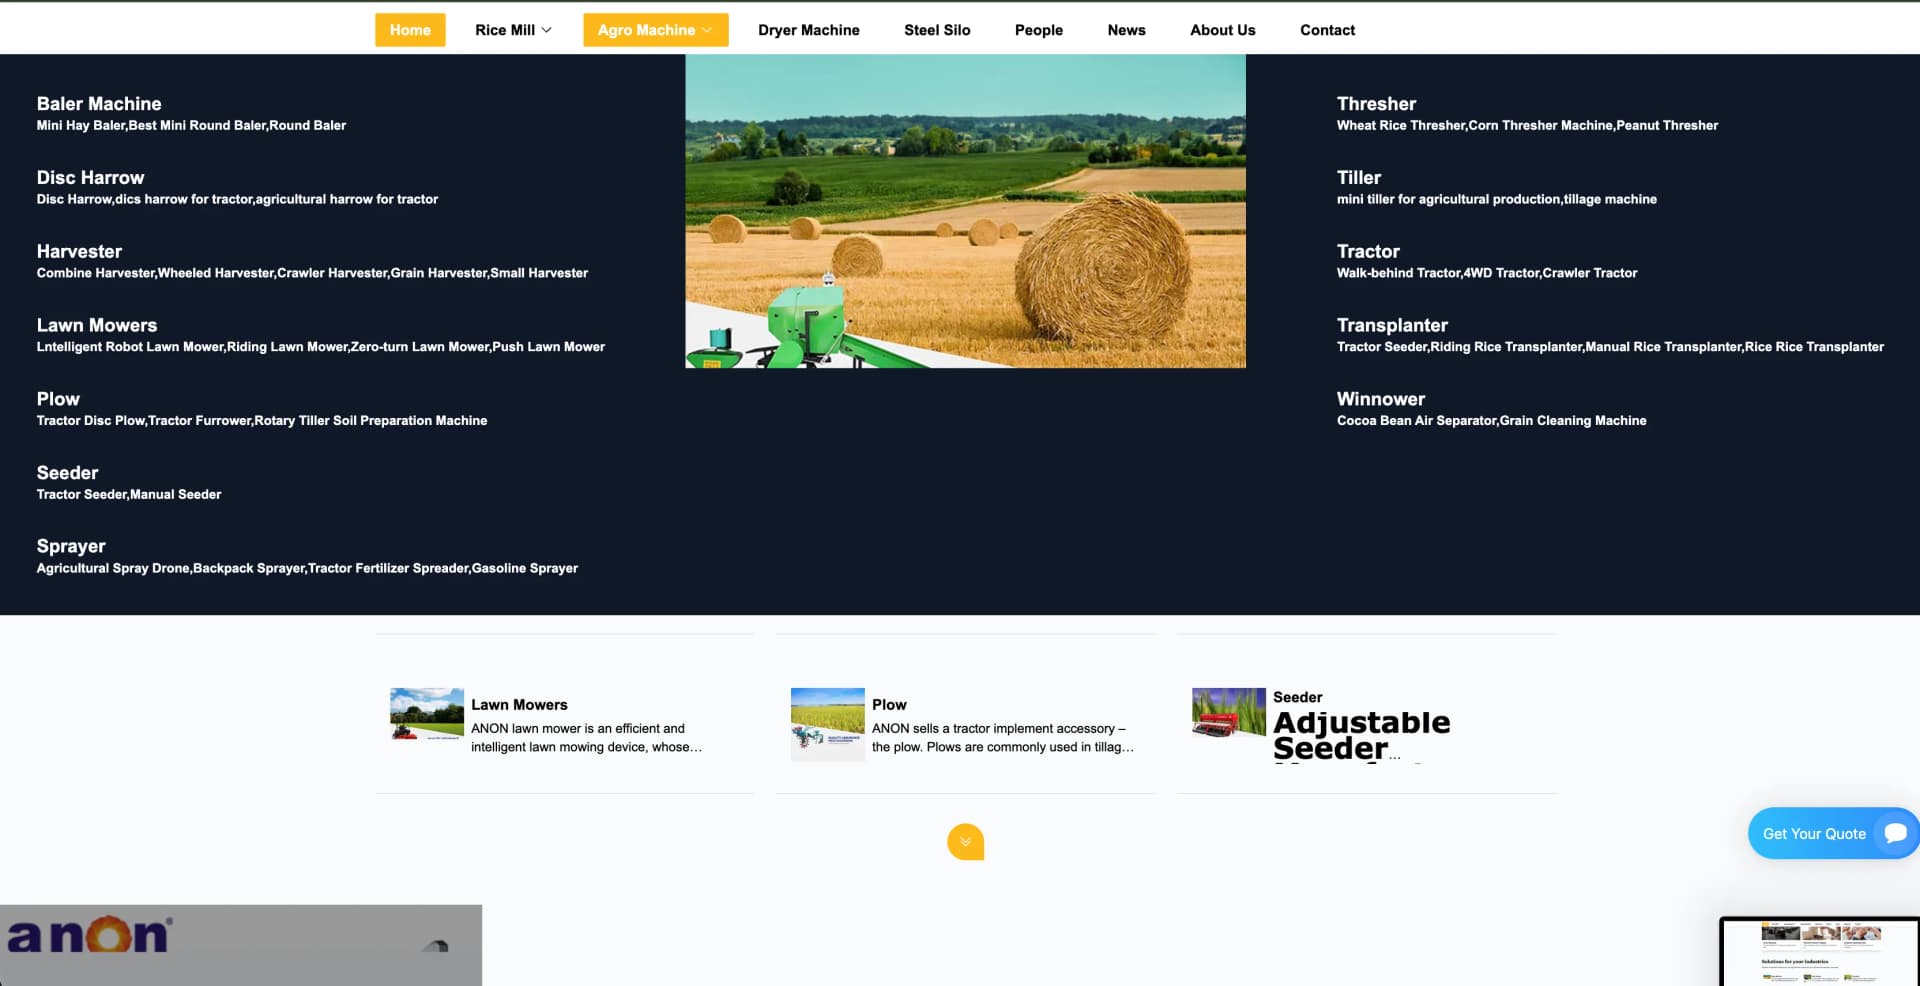
Task: Open the Plow thumbnail image
Action: (x=827, y=724)
